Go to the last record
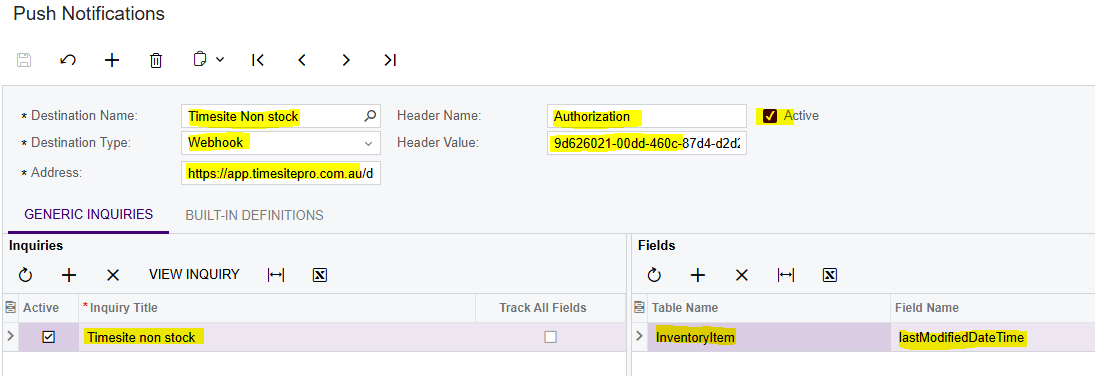 [x=390, y=60]
